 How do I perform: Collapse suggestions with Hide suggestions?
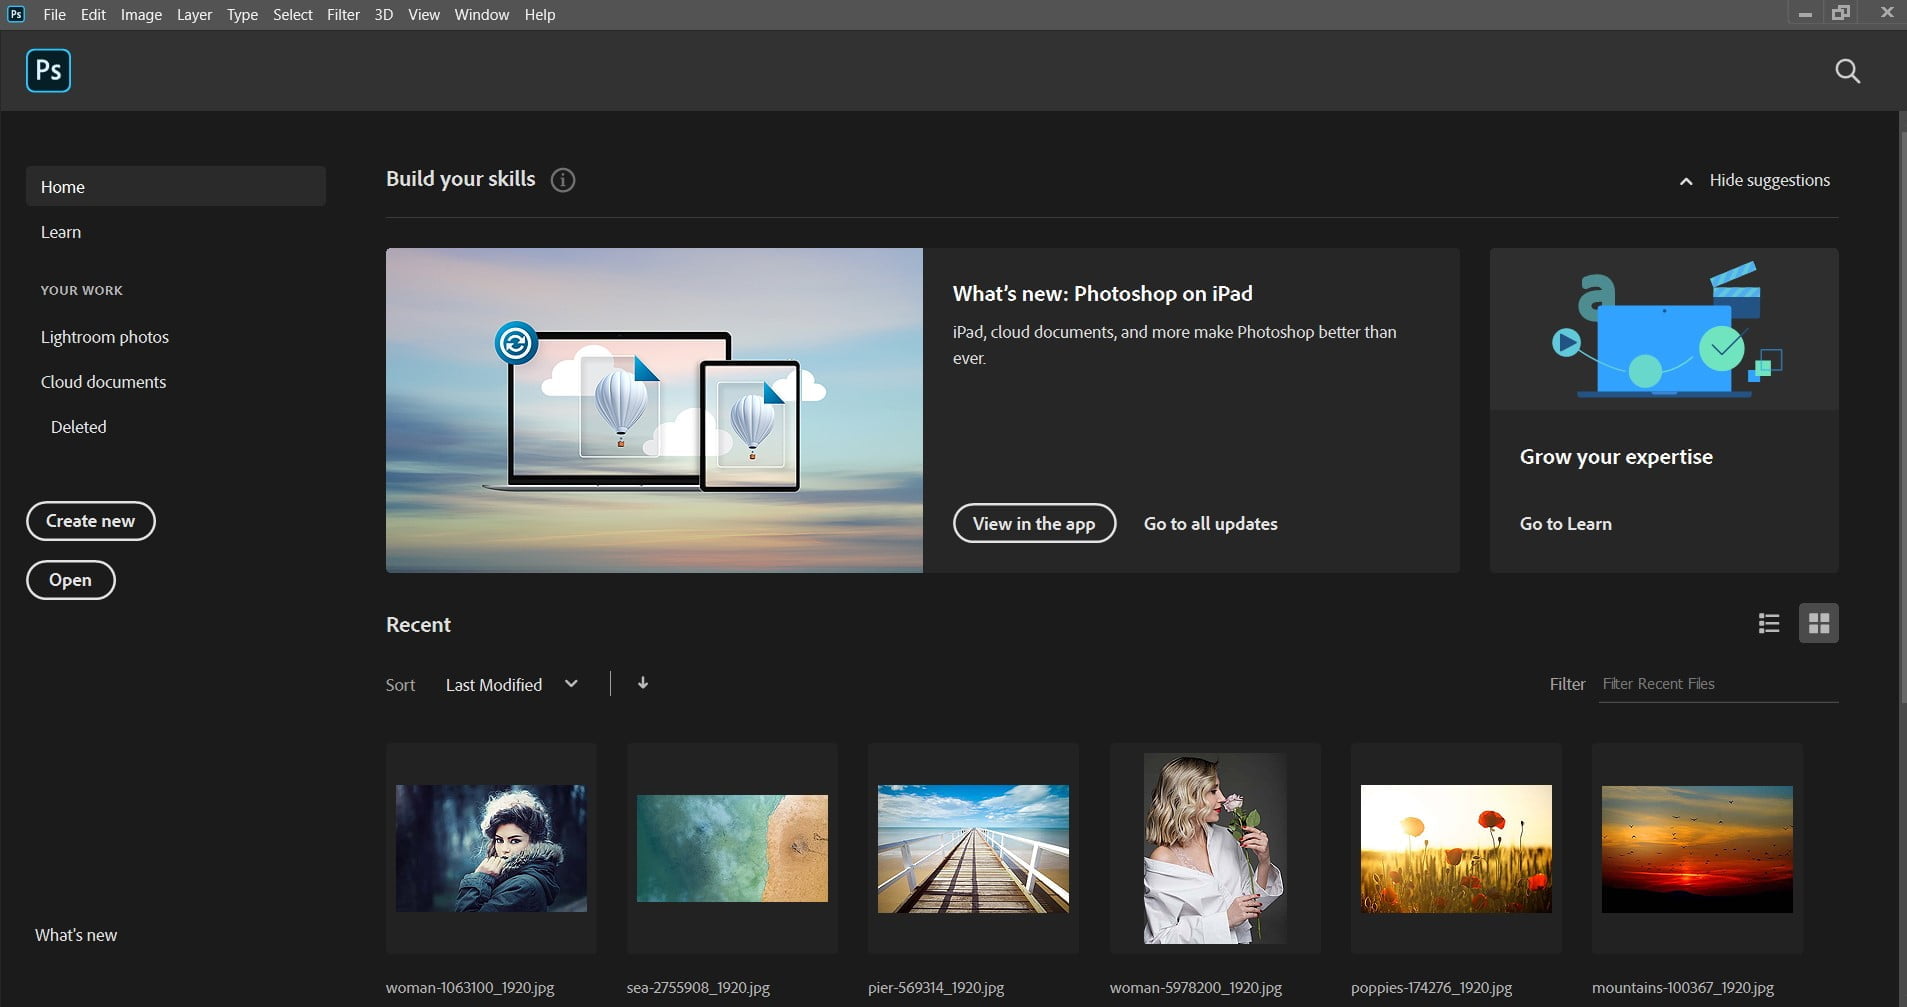coord(1768,180)
